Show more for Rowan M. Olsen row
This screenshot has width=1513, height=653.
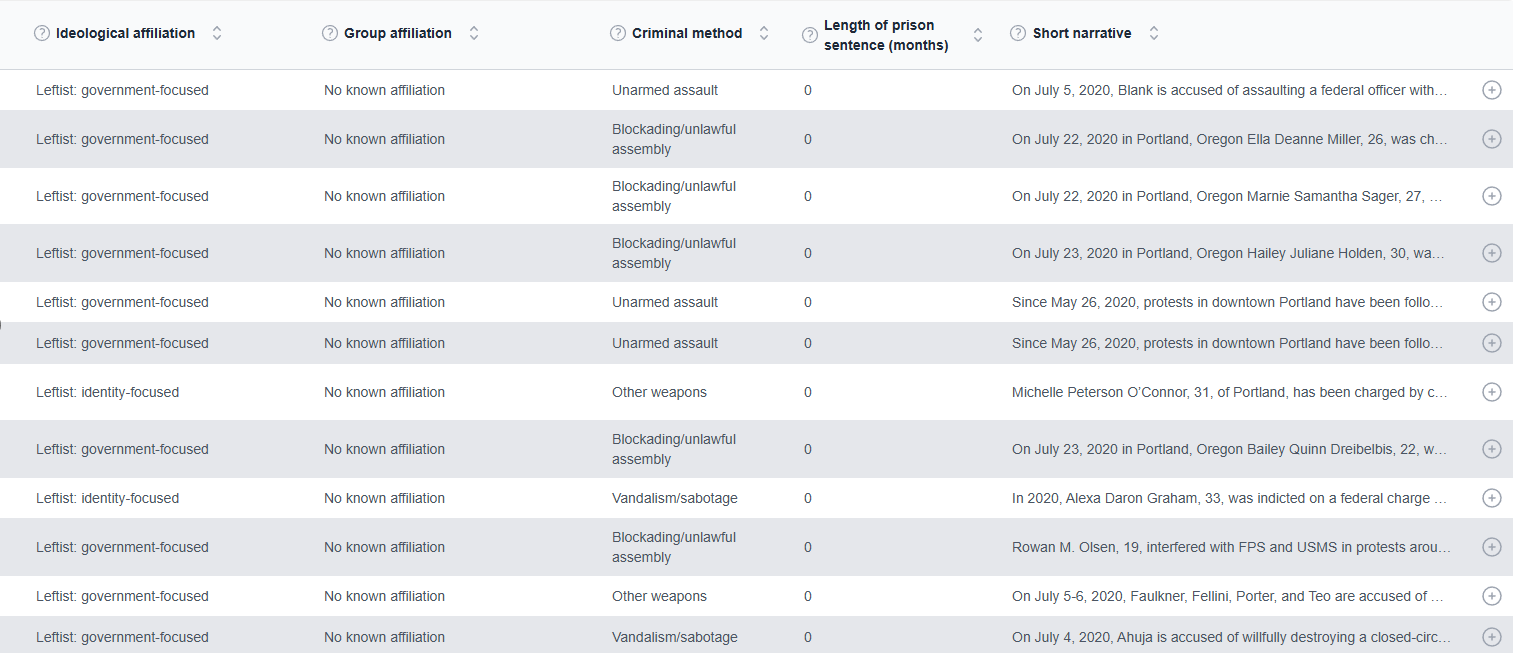tap(1491, 547)
